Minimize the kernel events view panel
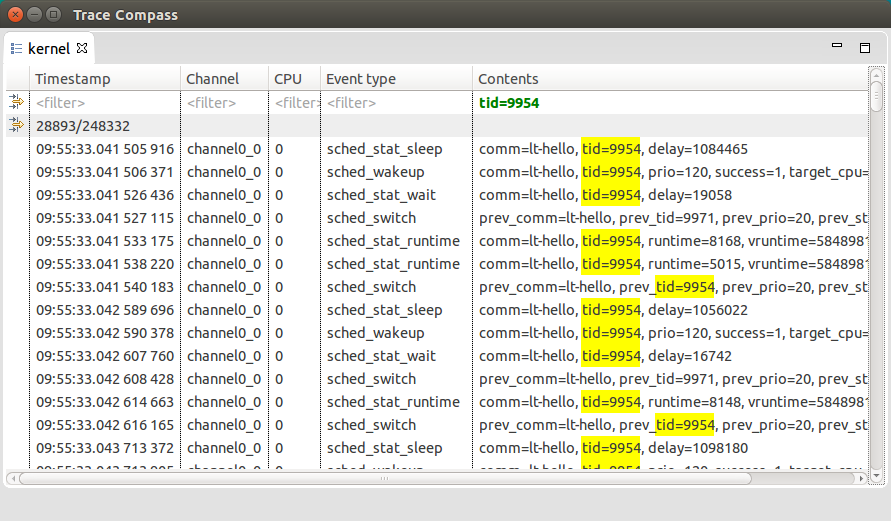Image resolution: width=891 pixels, height=521 pixels. pyautogui.click(x=838, y=46)
